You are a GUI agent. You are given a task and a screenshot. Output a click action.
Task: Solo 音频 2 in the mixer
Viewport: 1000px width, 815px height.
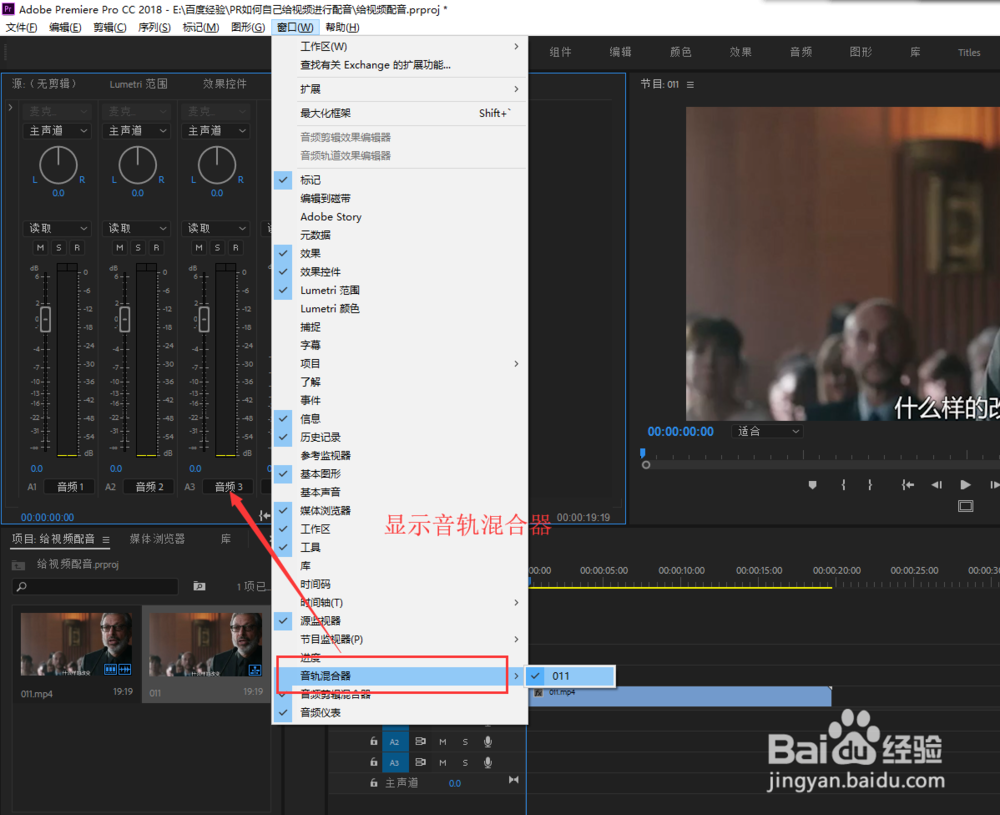click(138, 247)
